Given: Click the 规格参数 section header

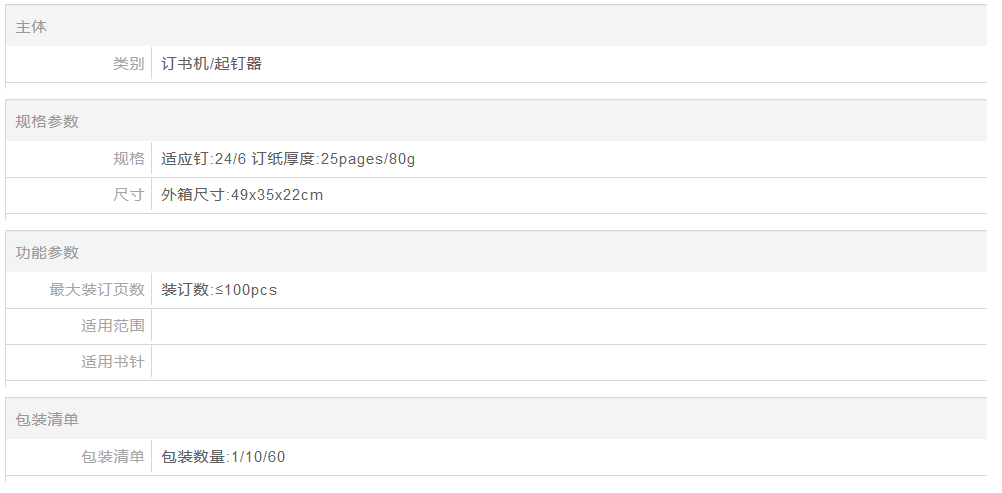Looking at the screenshot, I should pyautogui.click(x=47, y=122).
